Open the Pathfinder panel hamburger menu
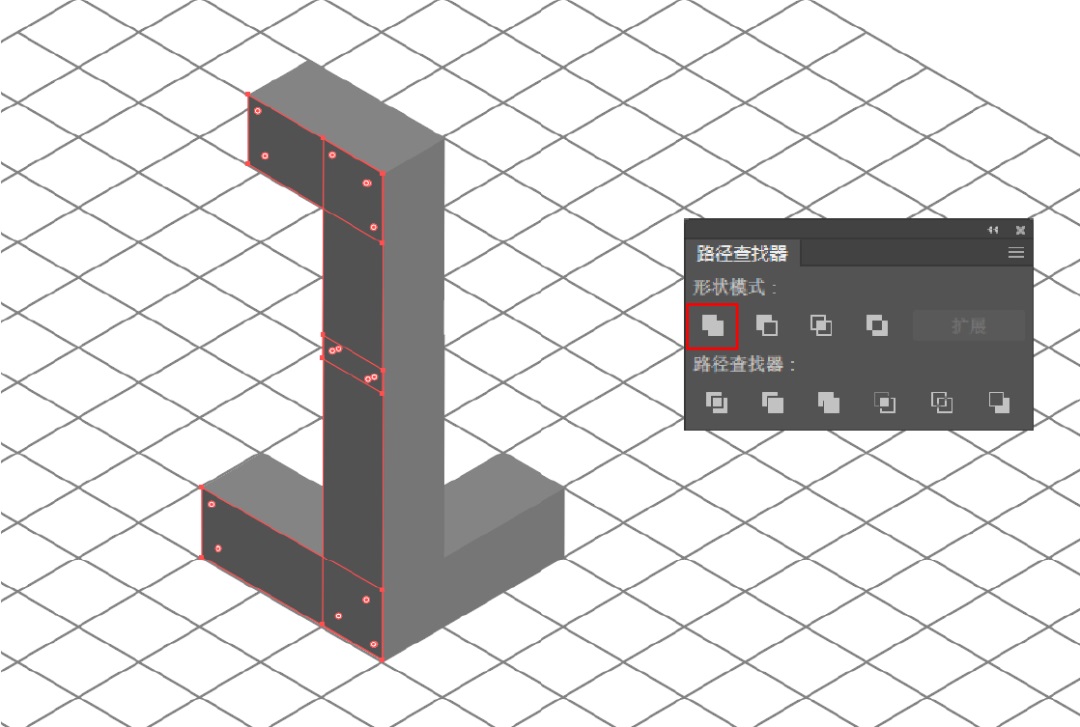 1016,253
